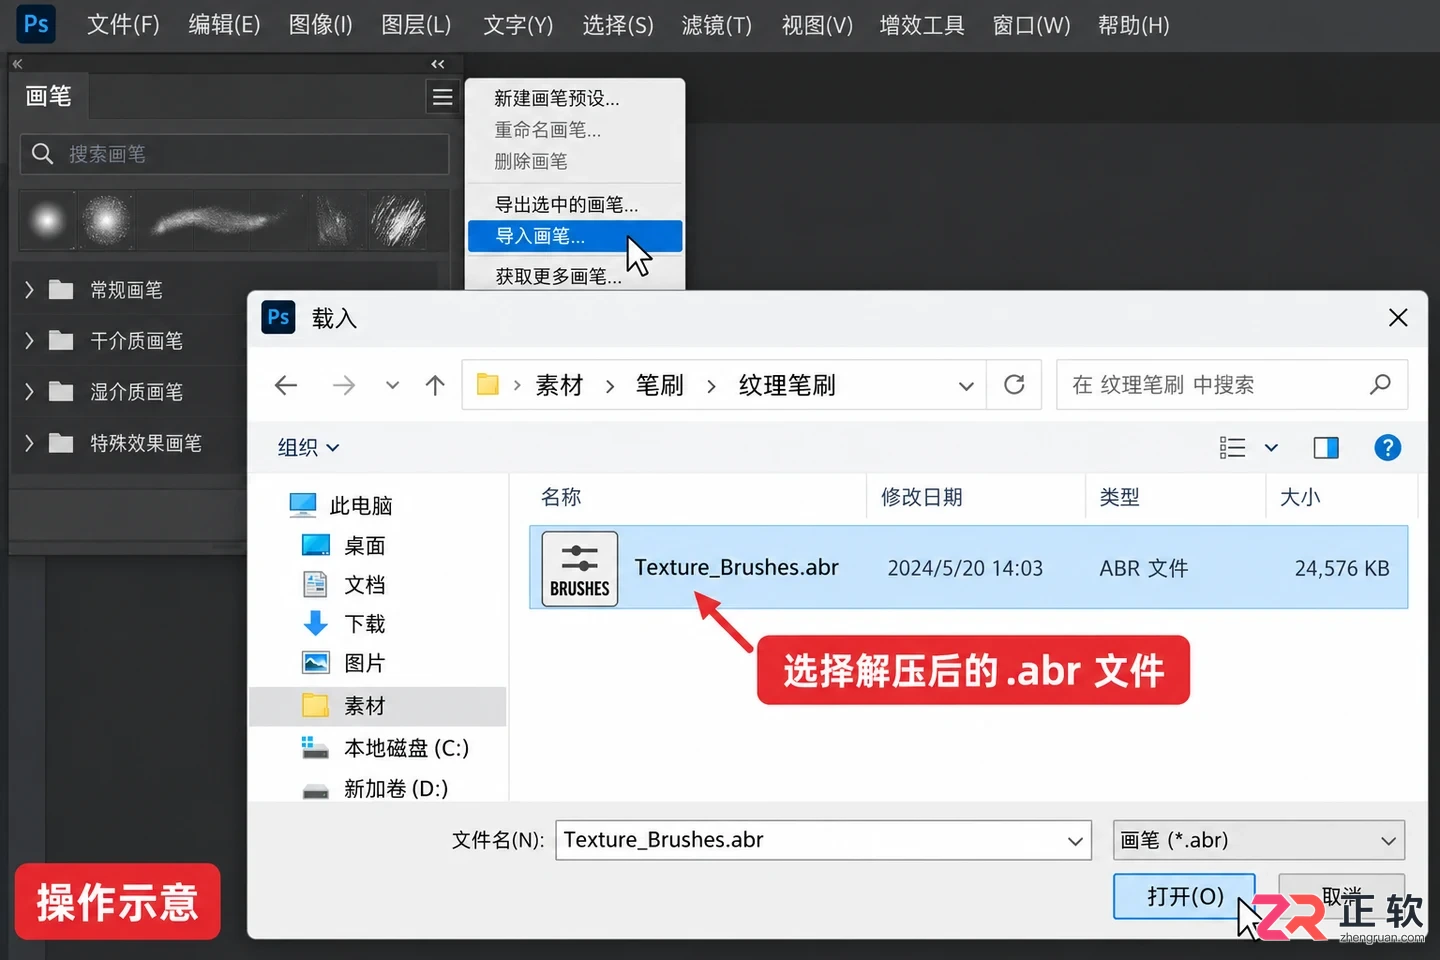The image size is (1440, 960).
Task: Click the magnifier icon in brush search
Action: pyautogui.click(x=42, y=154)
